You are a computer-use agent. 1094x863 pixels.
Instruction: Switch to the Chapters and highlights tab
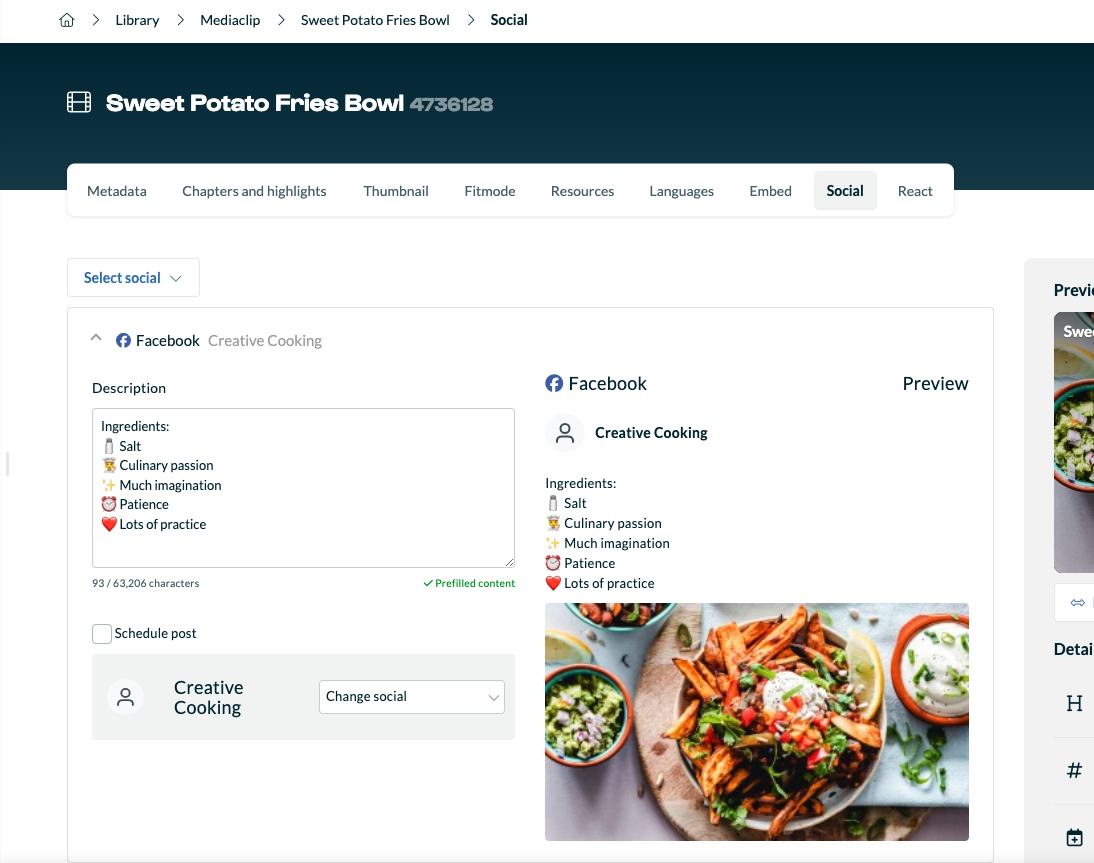[254, 191]
